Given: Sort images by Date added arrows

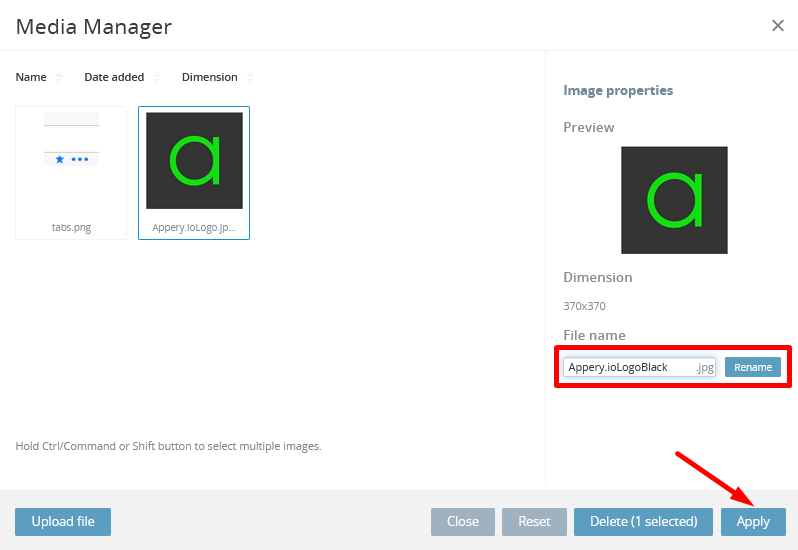Looking at the screenshot, I should click(157, 77).
